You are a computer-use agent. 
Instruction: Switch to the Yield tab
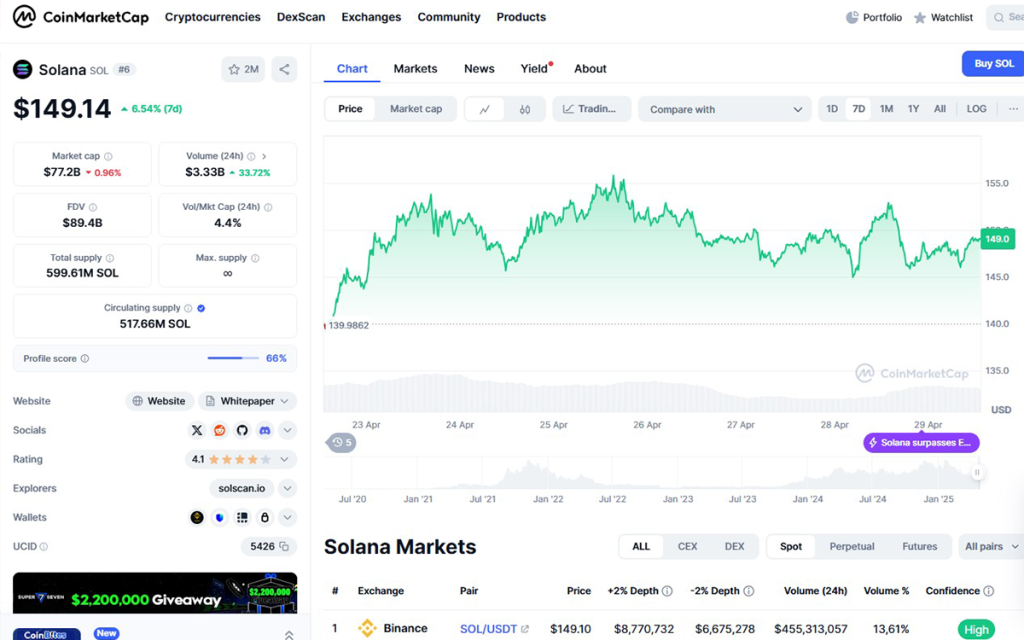pyautogui.click(x=534, y=69)
